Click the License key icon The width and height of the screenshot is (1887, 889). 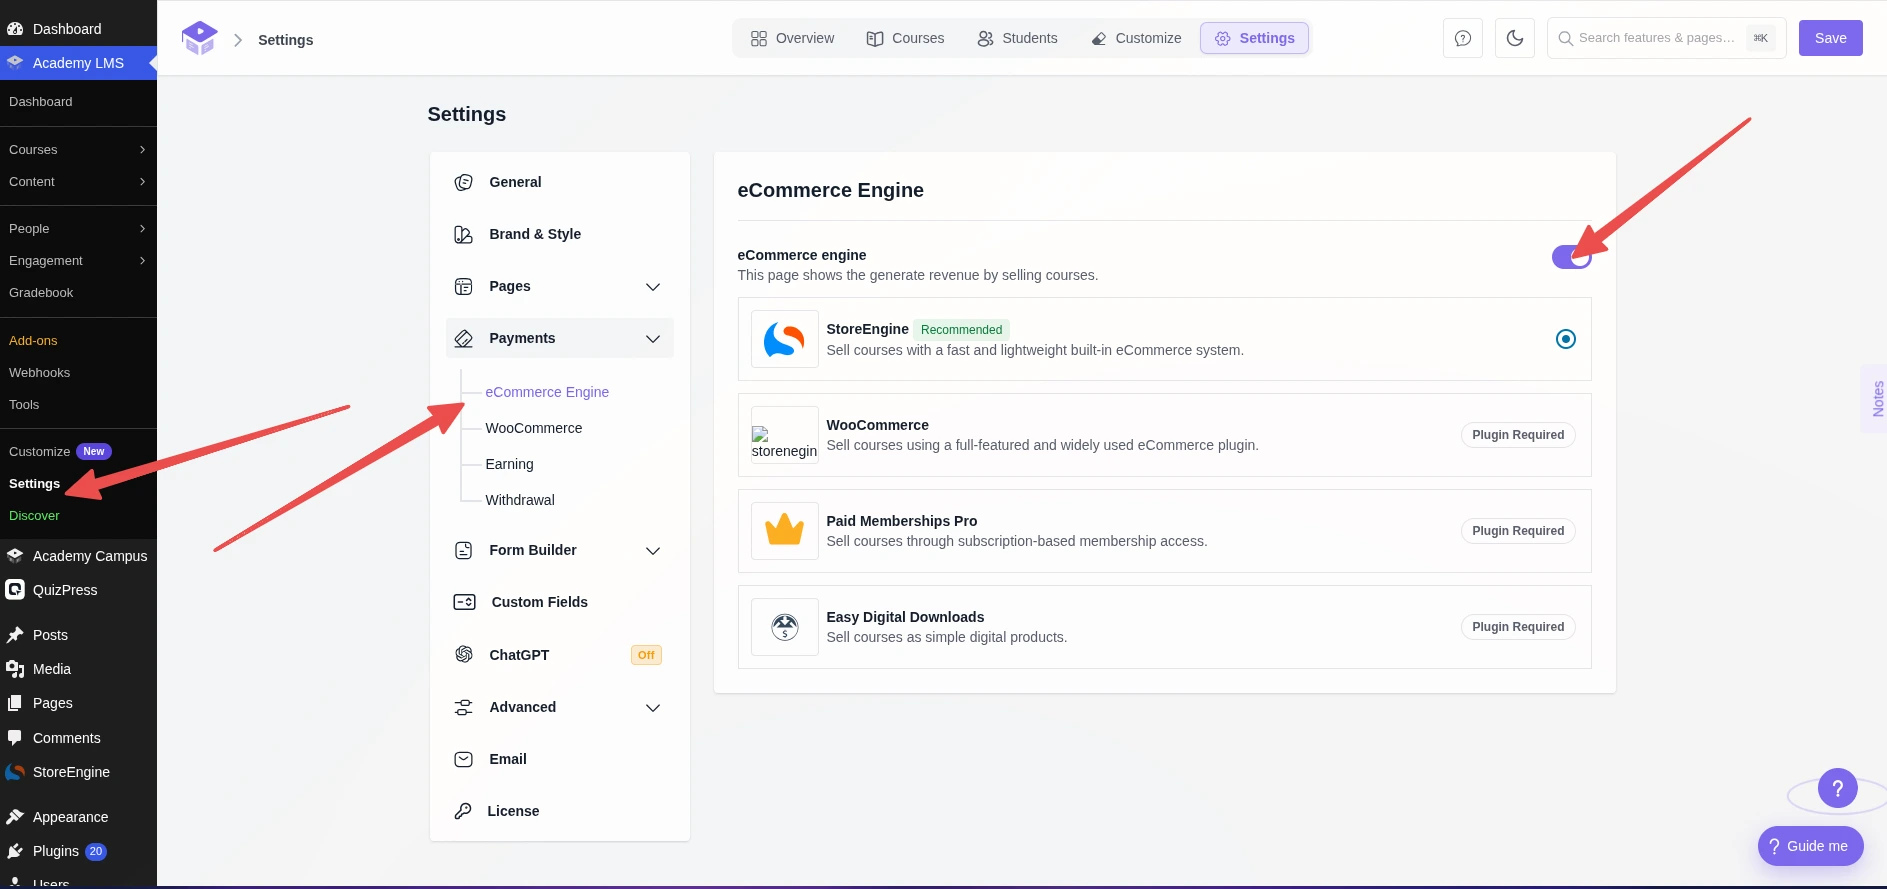point(463,811)
